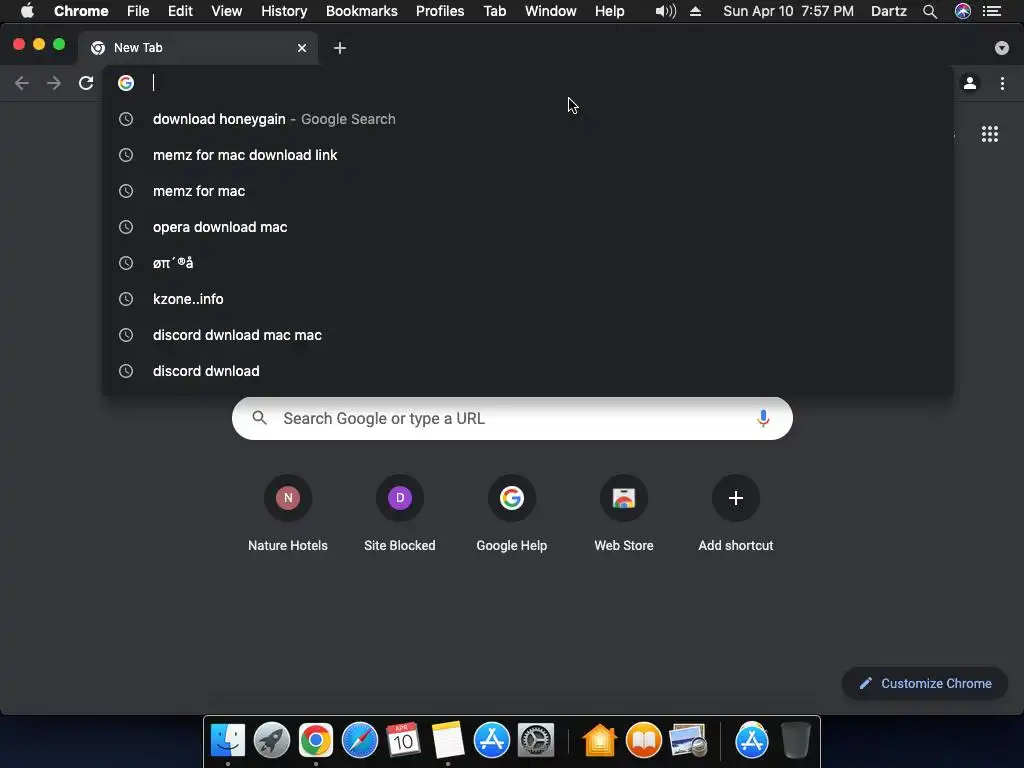The width and height of the screenshot is (1024, 768).
Task: Close the New Tab tab
Action: click(x=302, y=48)
